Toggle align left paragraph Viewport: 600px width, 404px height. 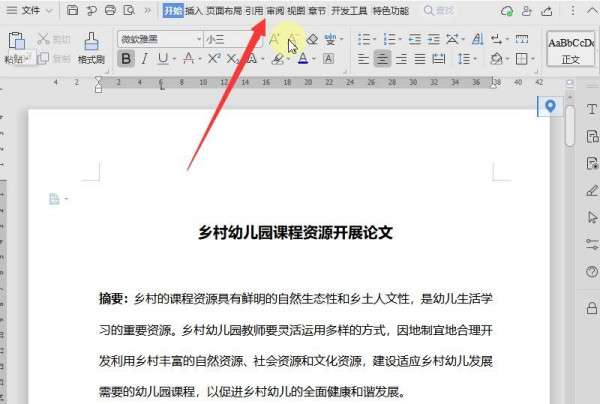(x=364, y=59)
